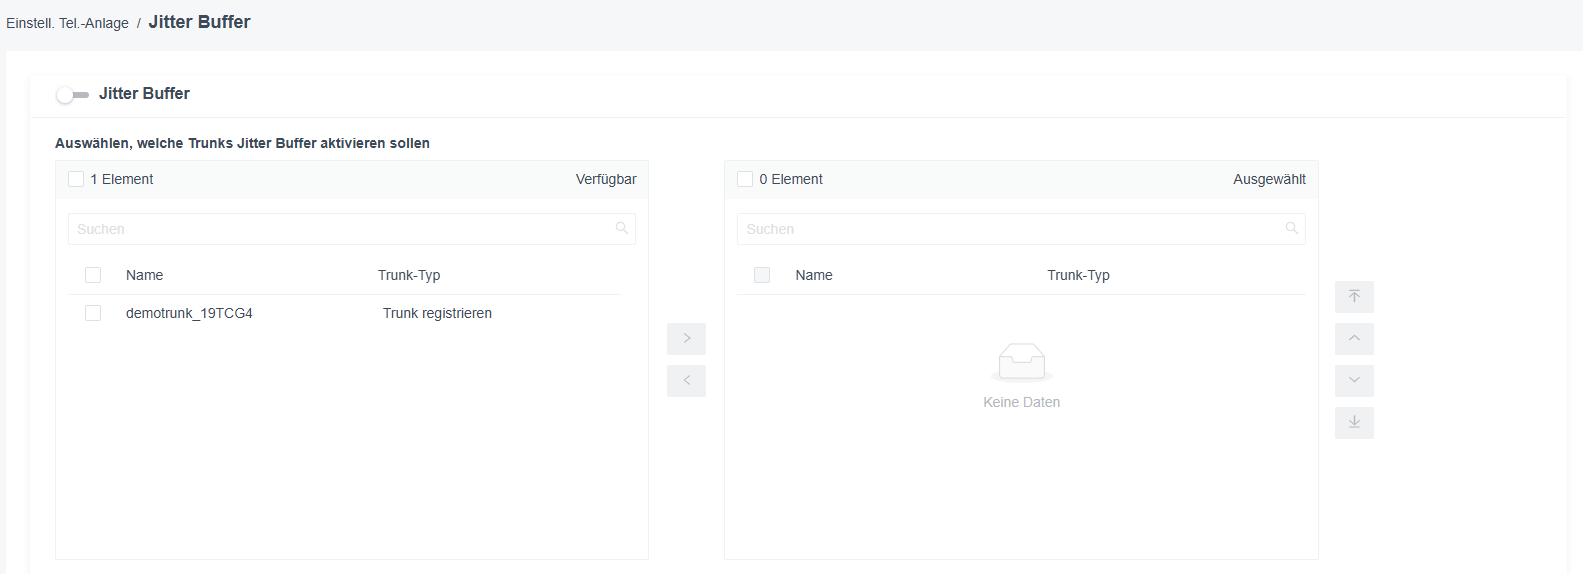
Task: Toggle the Jitter Buffer switch on
Action: pos(72,94)
